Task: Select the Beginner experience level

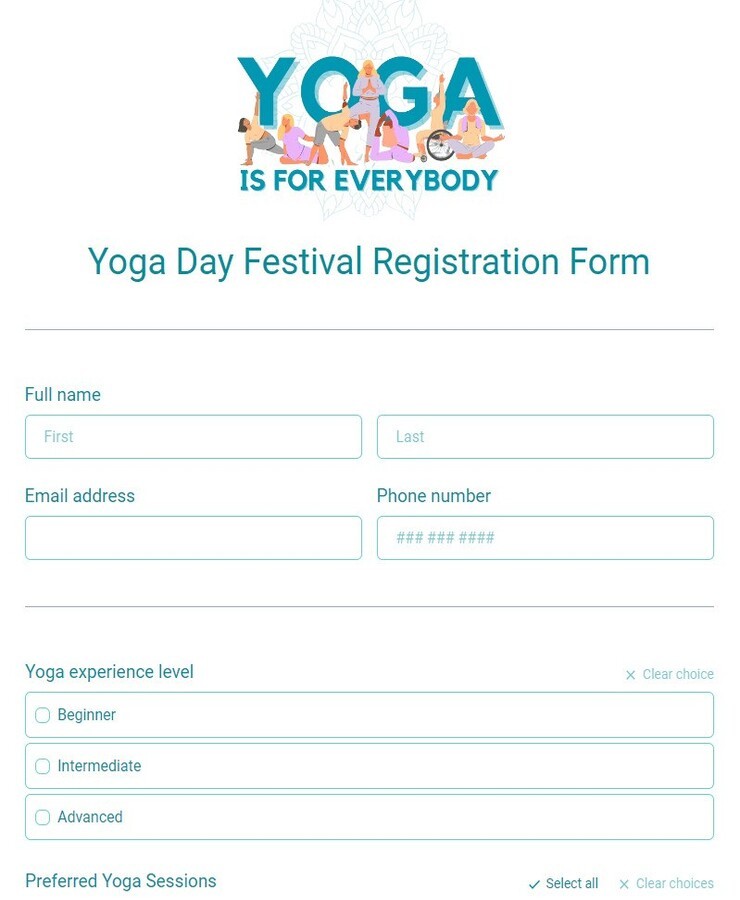Action: [42, 715]
